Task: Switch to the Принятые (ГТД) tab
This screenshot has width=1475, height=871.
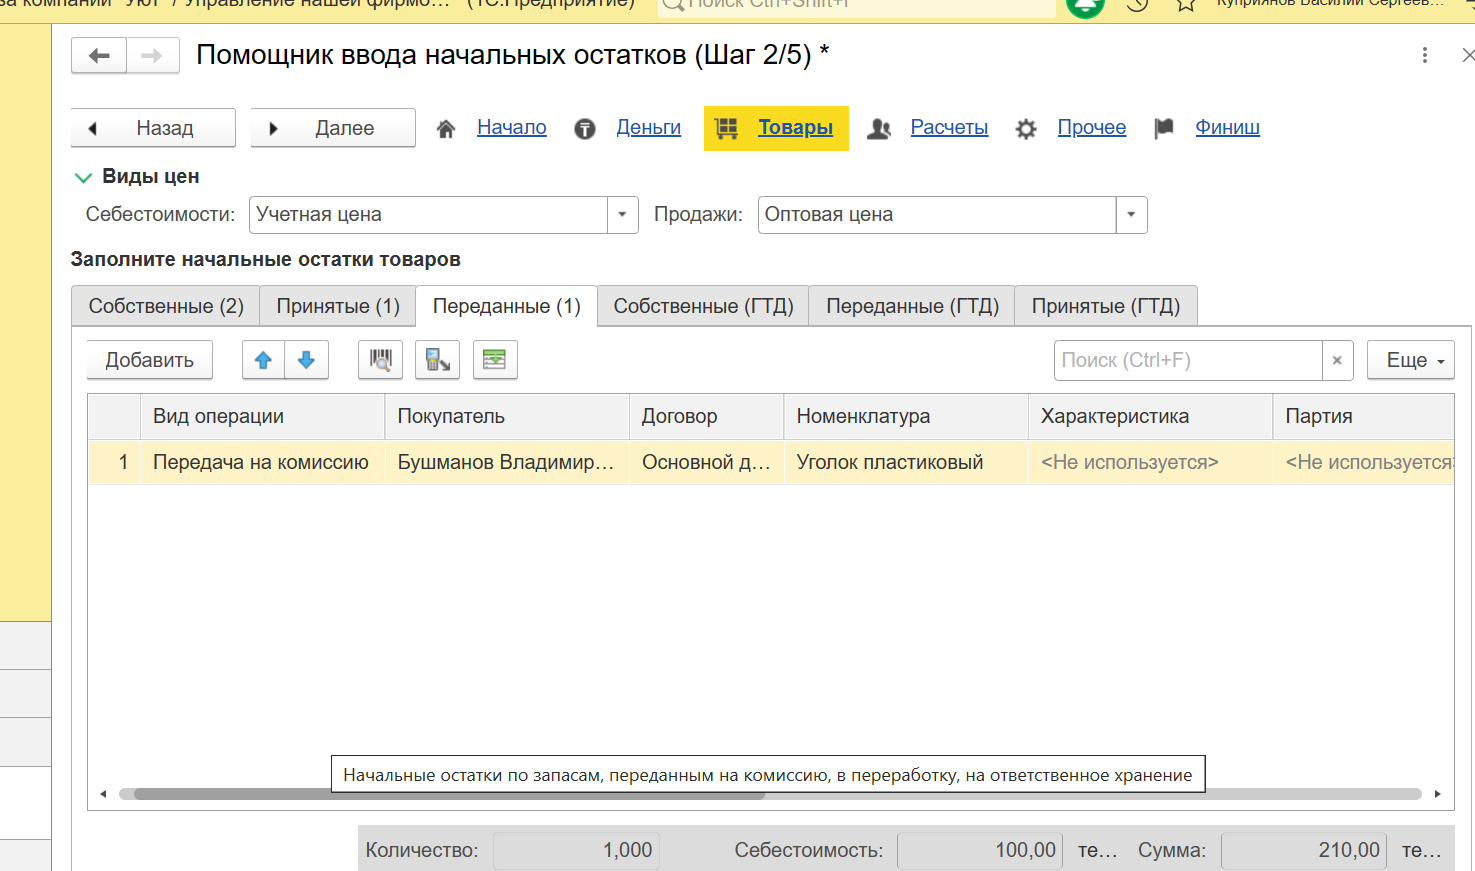Action: click(x=1105, y=306)
